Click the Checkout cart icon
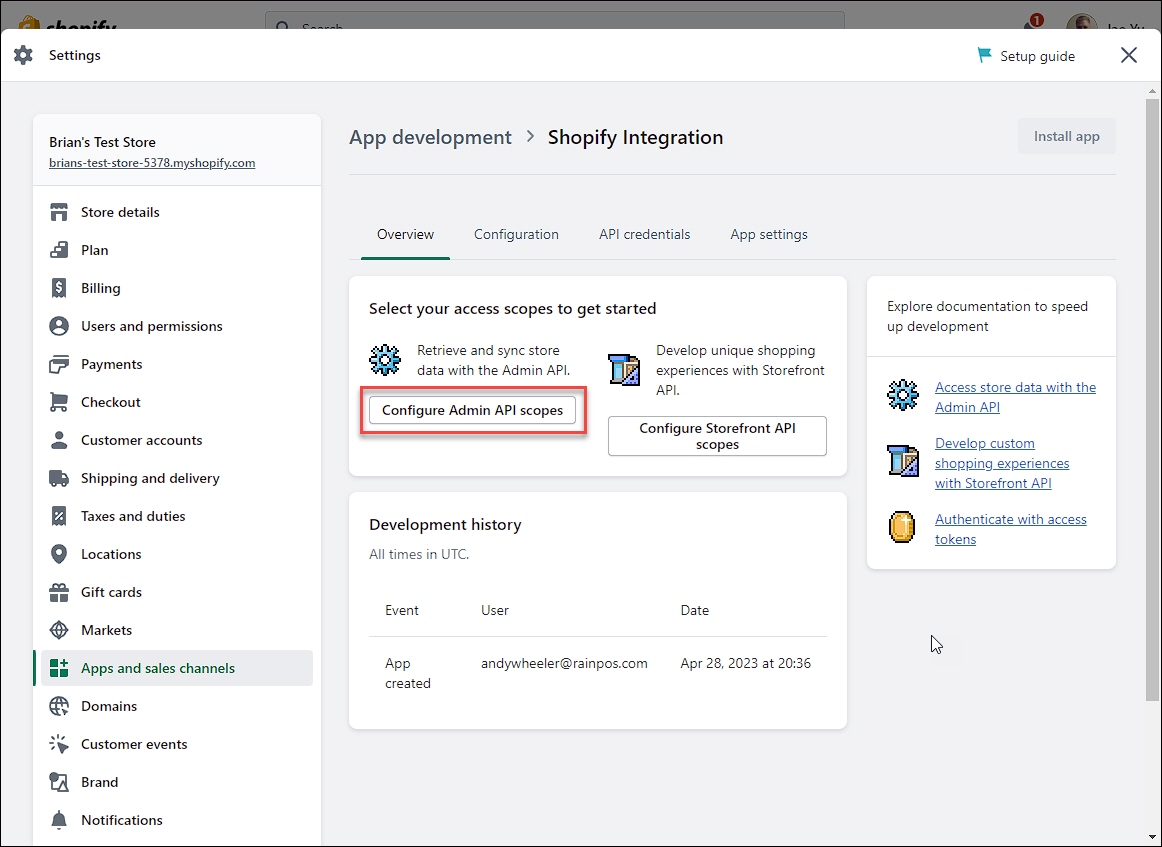This screenshot has width=1162, height=847. [x=59, y=402]
